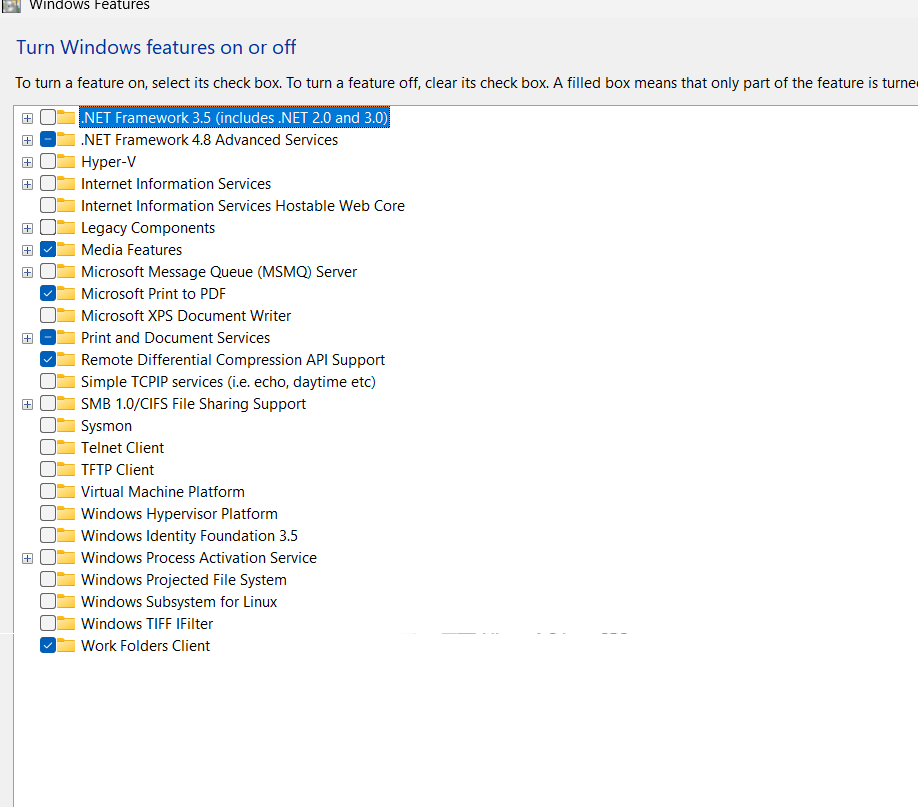
Task: Select Work Folders Client label
Action: (145, 646)
